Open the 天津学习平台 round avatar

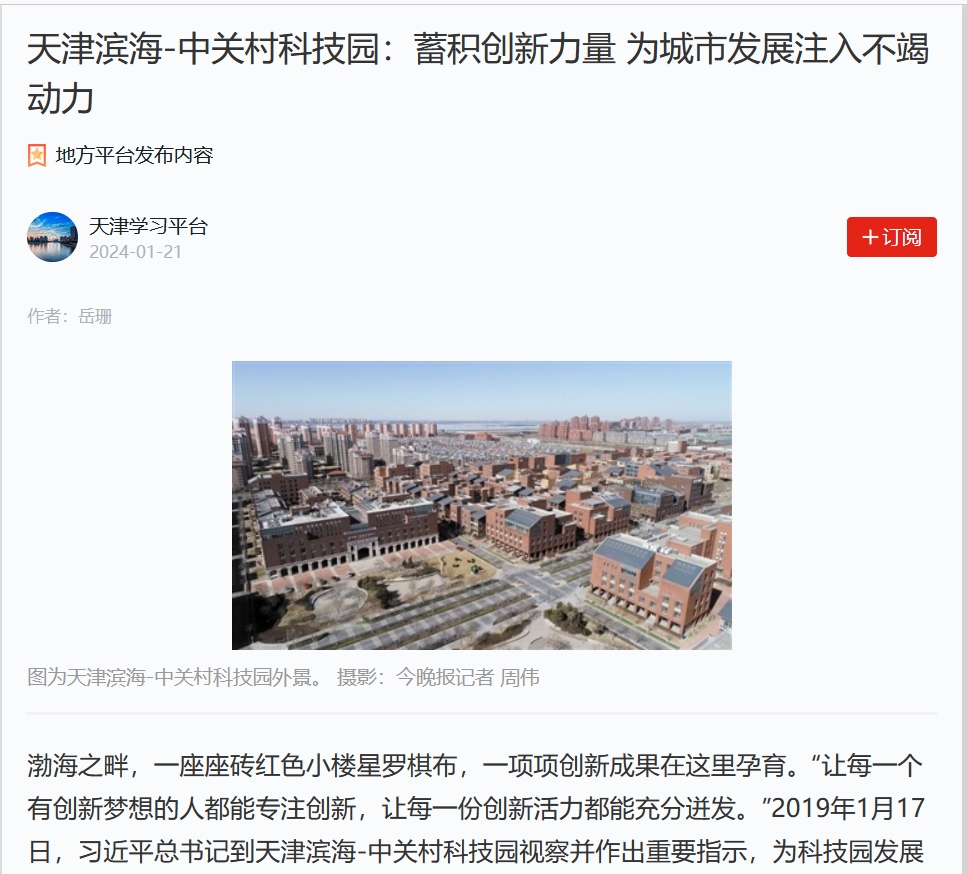pyautogui.click(x=52, y=237)
